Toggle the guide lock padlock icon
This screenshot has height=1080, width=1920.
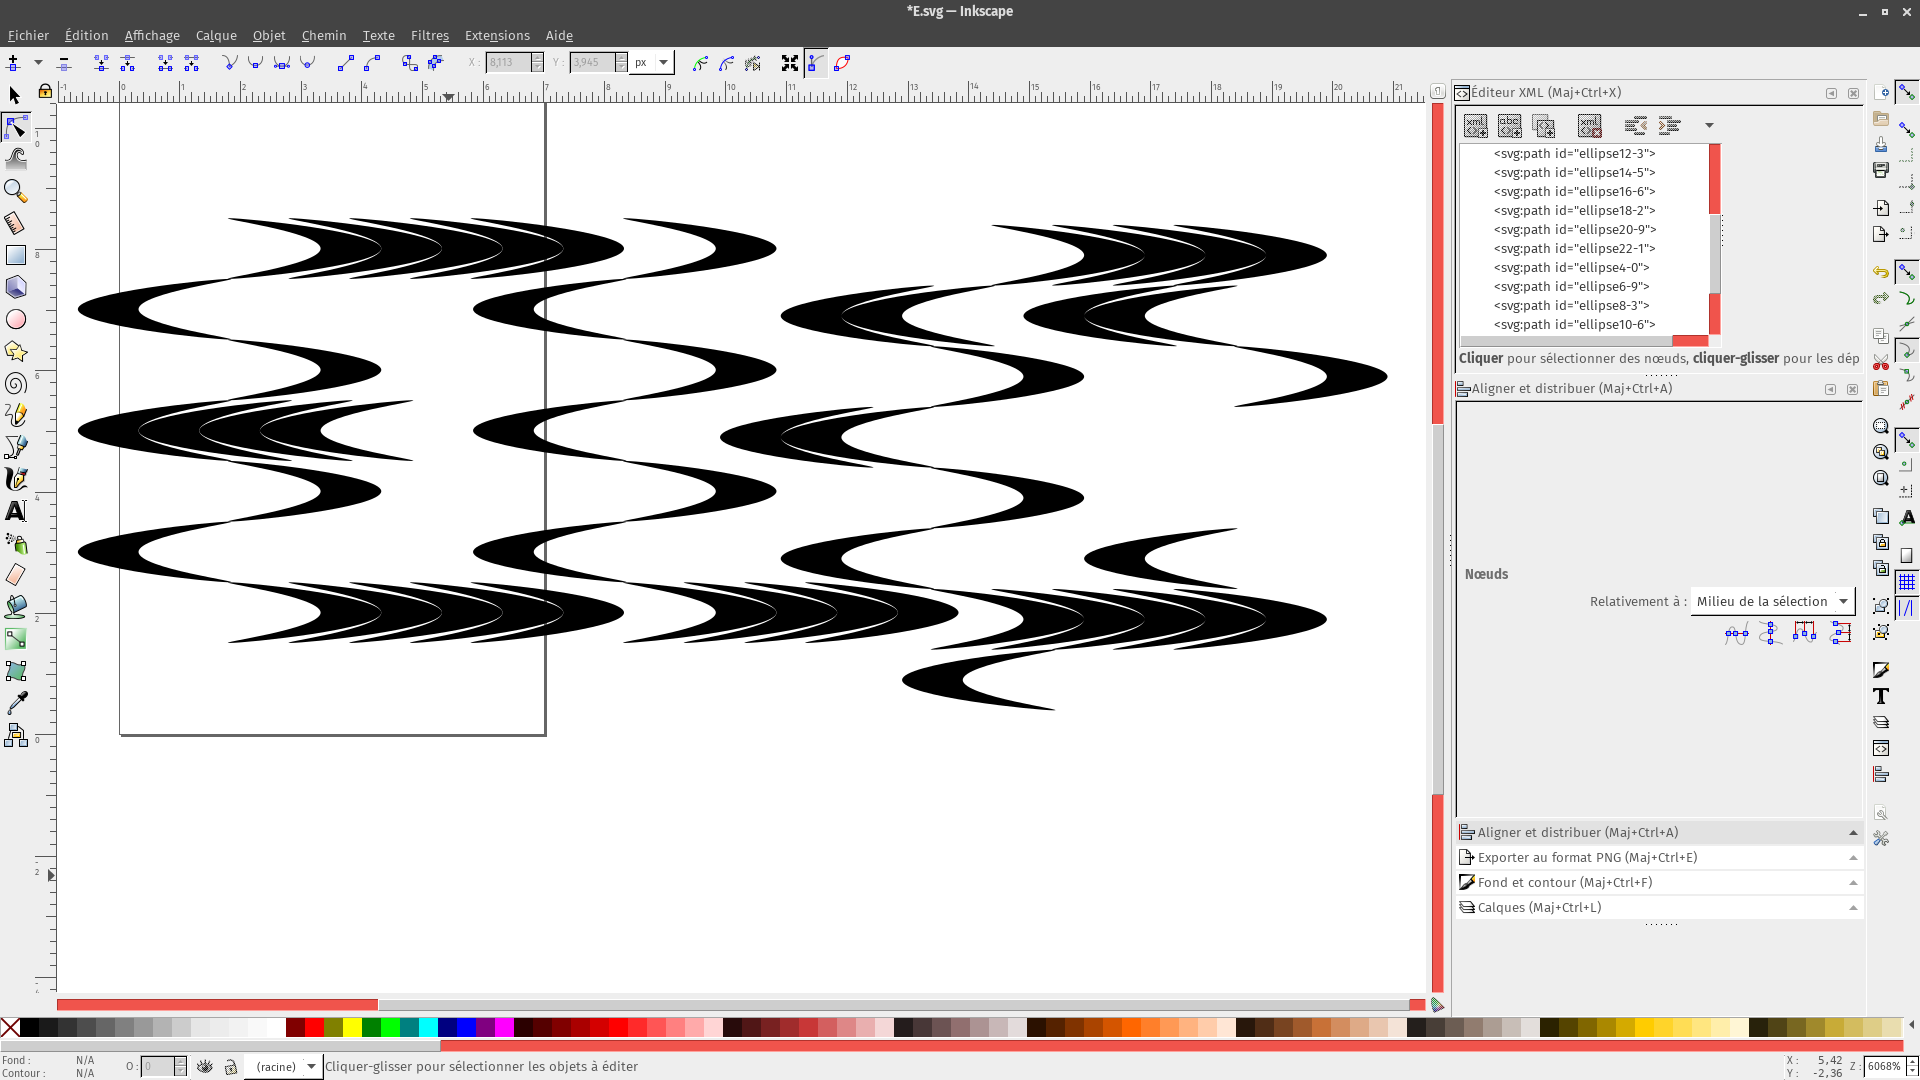tap(45, 92)
